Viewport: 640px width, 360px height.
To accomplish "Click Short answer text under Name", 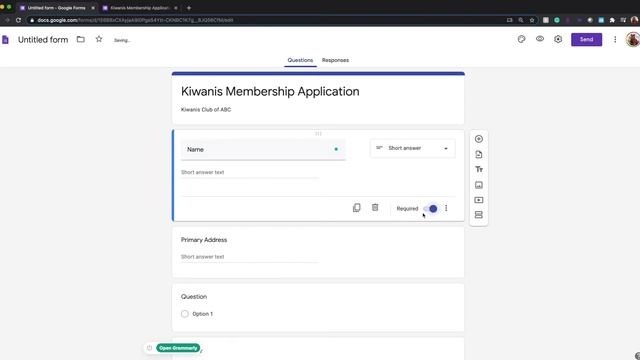I will coord(202,172).
